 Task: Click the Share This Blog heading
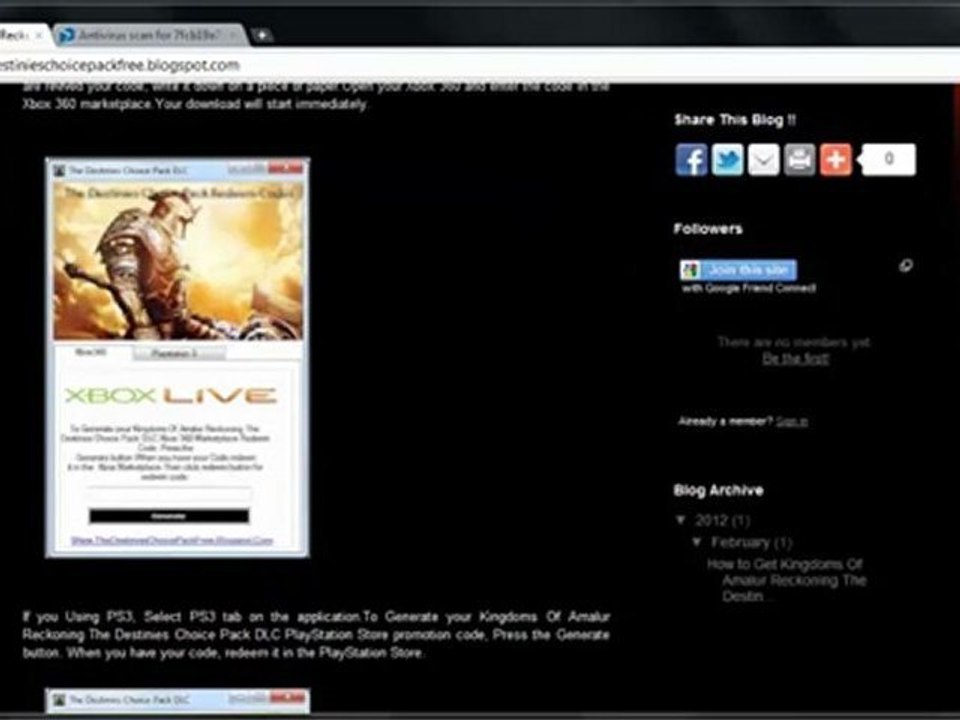735,120
